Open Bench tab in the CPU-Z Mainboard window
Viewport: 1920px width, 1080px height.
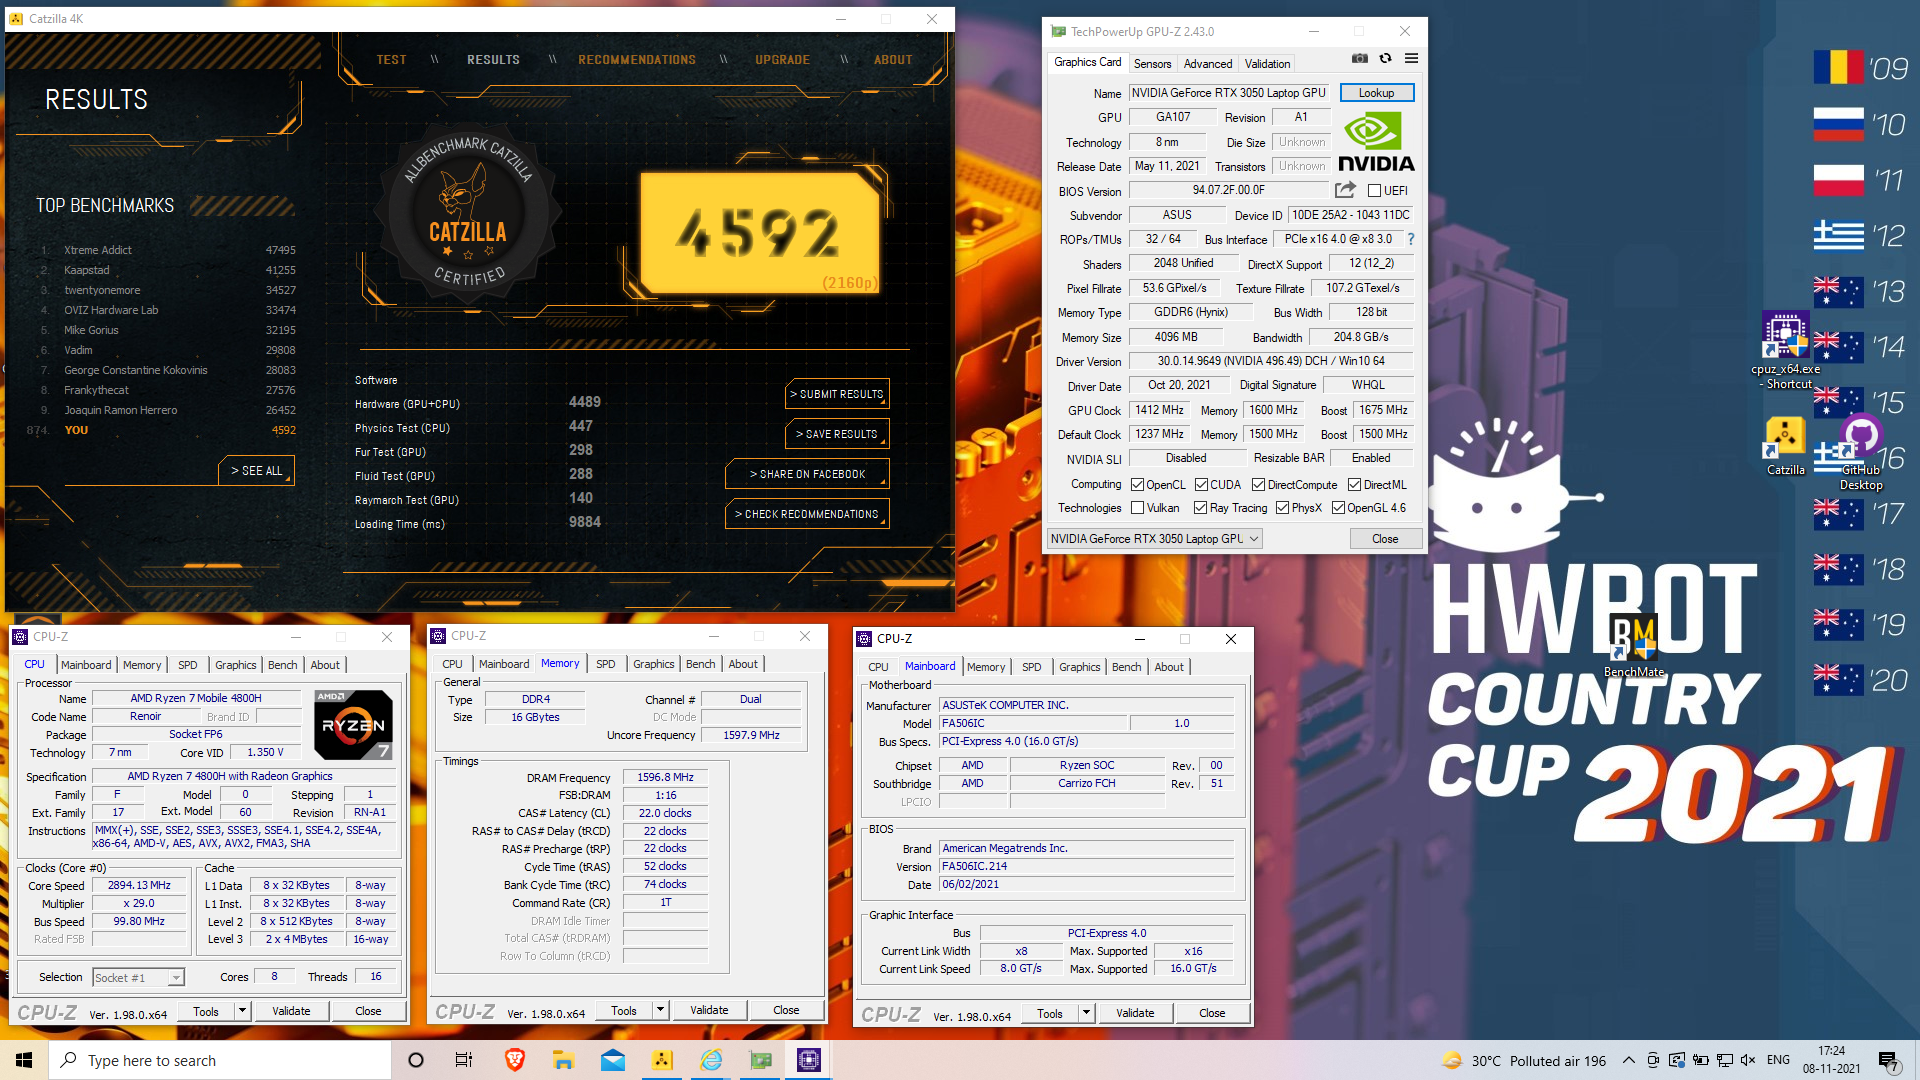pyautogui.click(x=1126, y=667)
